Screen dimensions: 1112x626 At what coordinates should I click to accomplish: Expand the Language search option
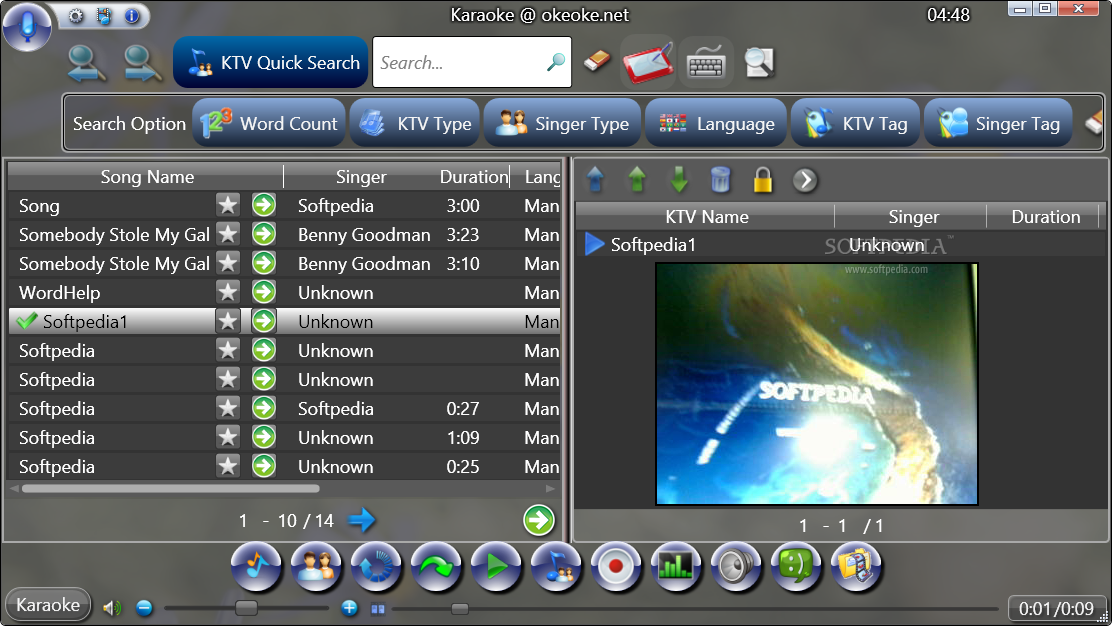click(716, 123)
